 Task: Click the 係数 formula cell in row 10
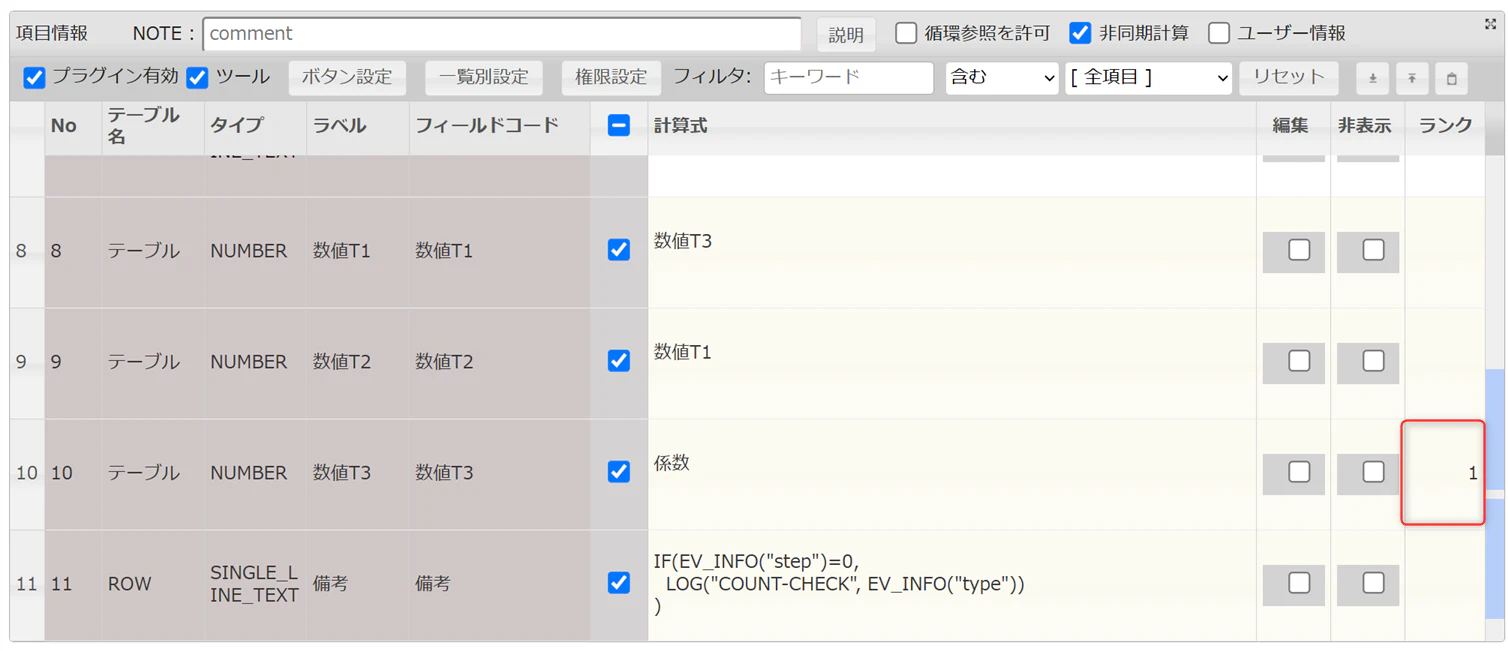[952, 474]
